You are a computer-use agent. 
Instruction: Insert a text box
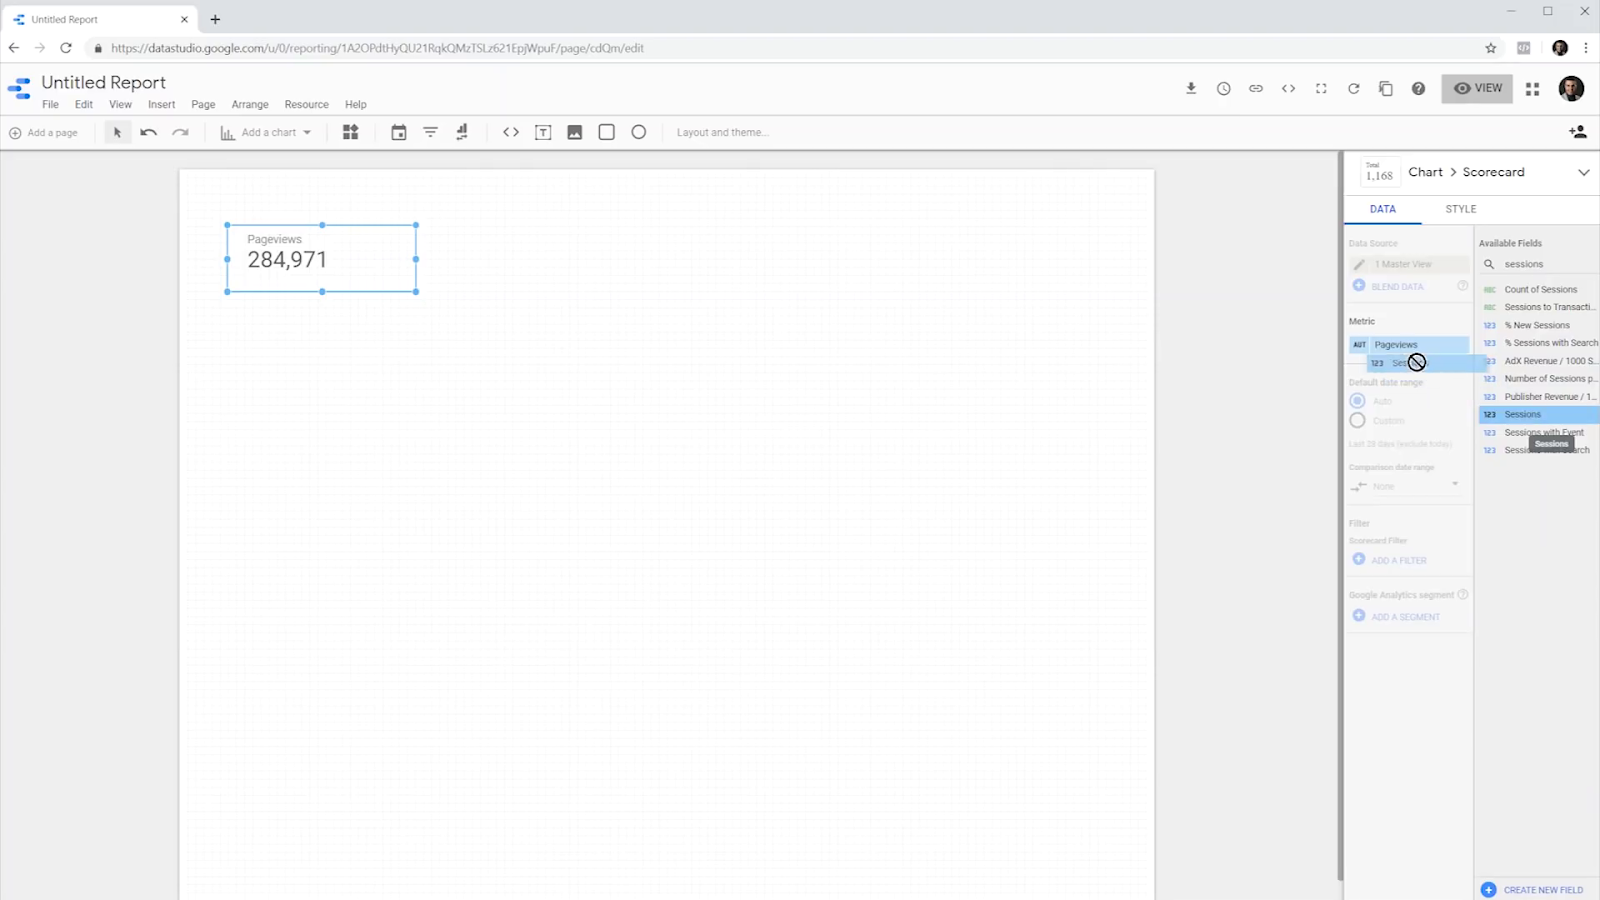[543, 132]
